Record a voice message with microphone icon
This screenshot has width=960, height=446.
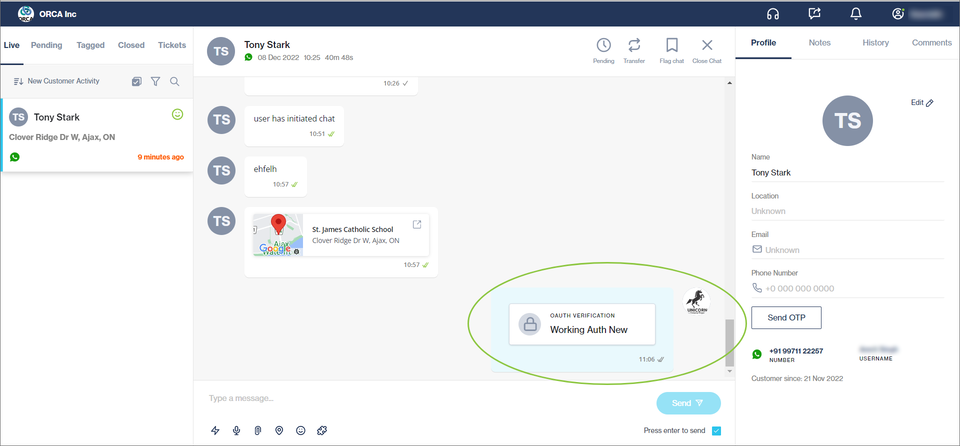[x=236, y=430]
